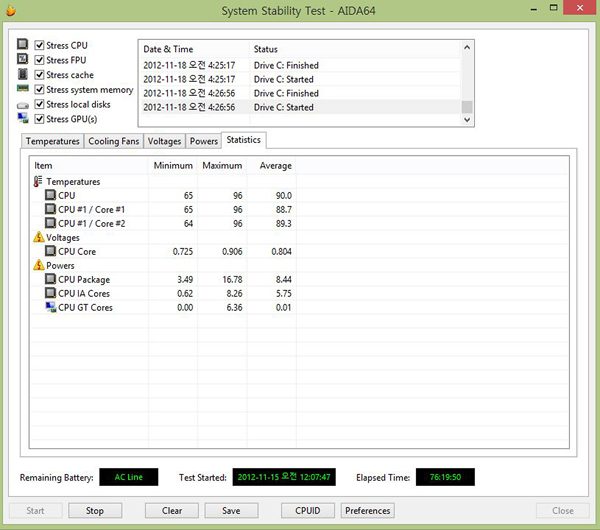Toggle the Stress local disks checkbox

[39, 104]
